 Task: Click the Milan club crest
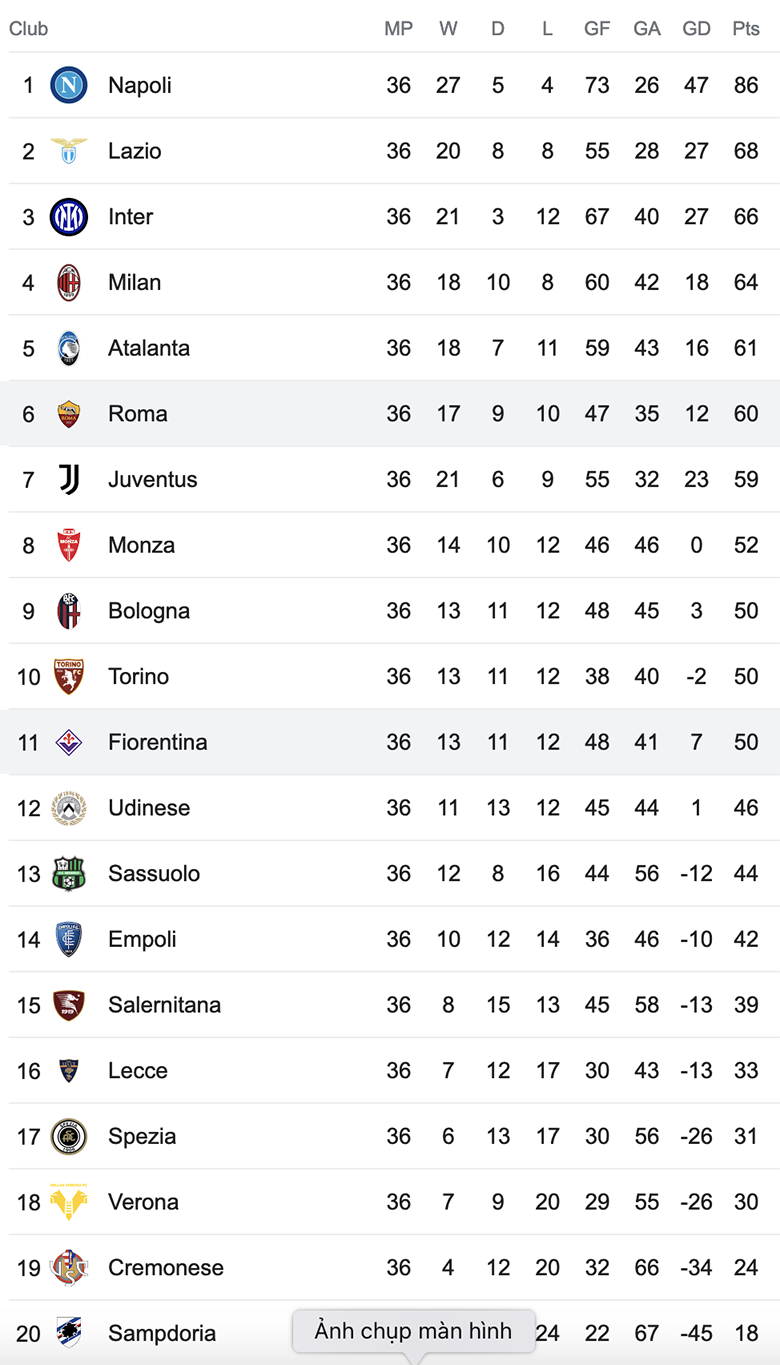click(x=69, y=283)
